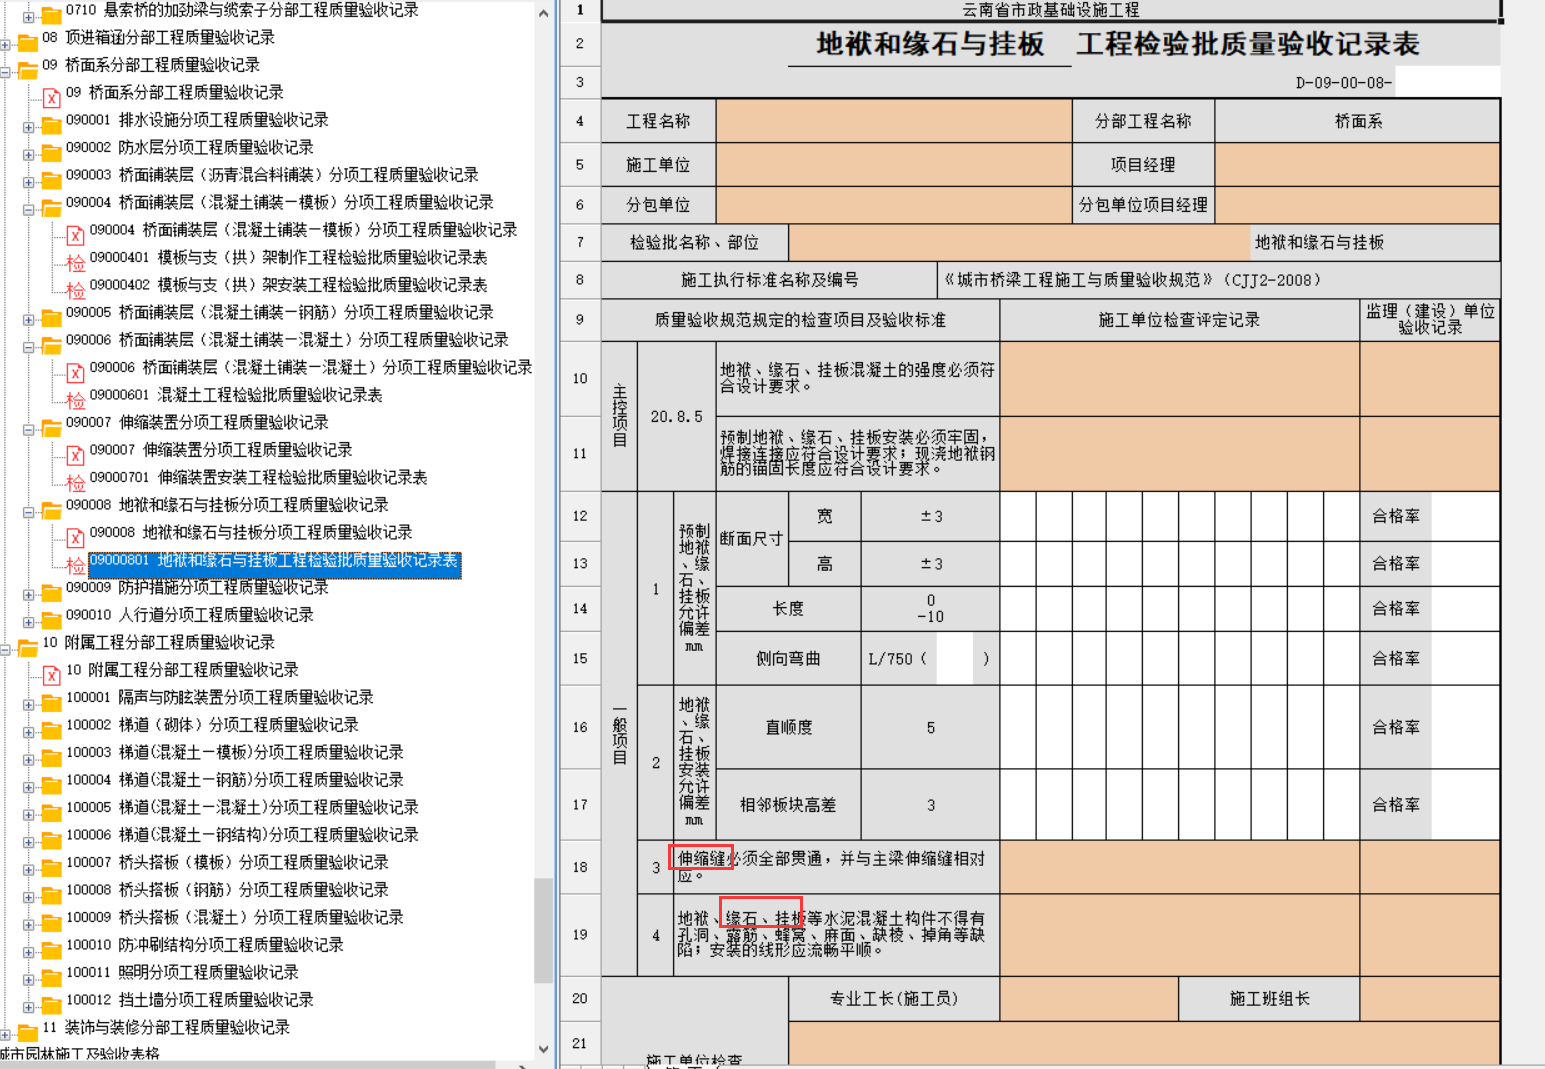Click the 检 icon beside 09000401 模板与支架制作

(75, 262)
